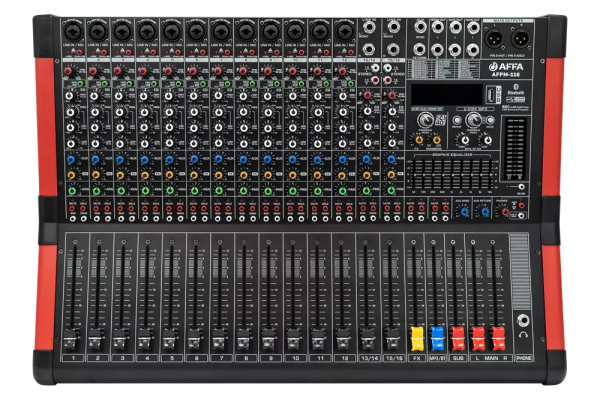Screen dimensions: 600x400
Task: Toggle the MUTE button on channel 12
Action: (x=339, y=208)
